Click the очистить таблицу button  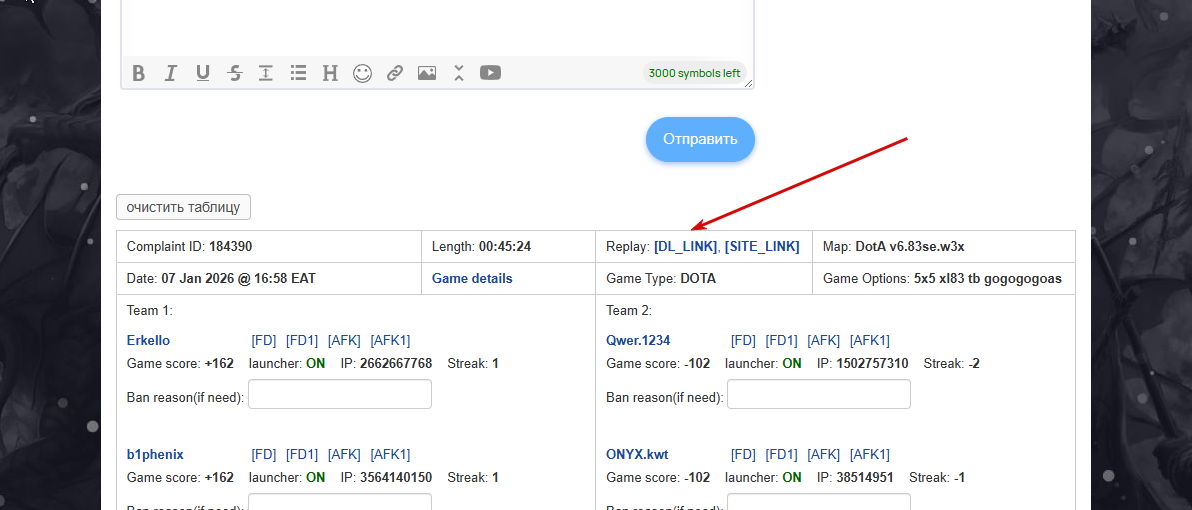183,207
